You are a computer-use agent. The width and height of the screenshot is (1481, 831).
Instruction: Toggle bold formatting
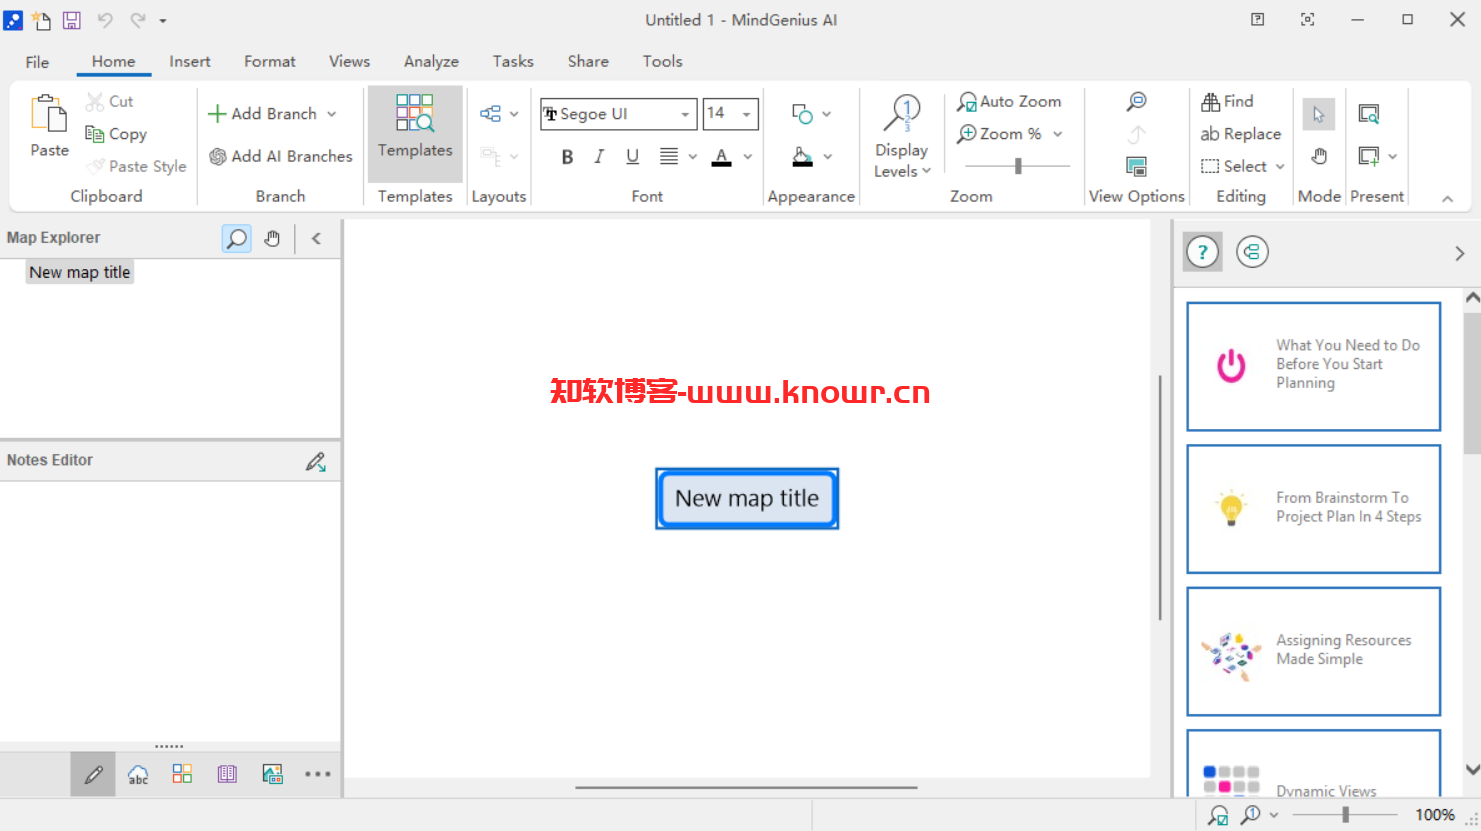click(567, 156)
